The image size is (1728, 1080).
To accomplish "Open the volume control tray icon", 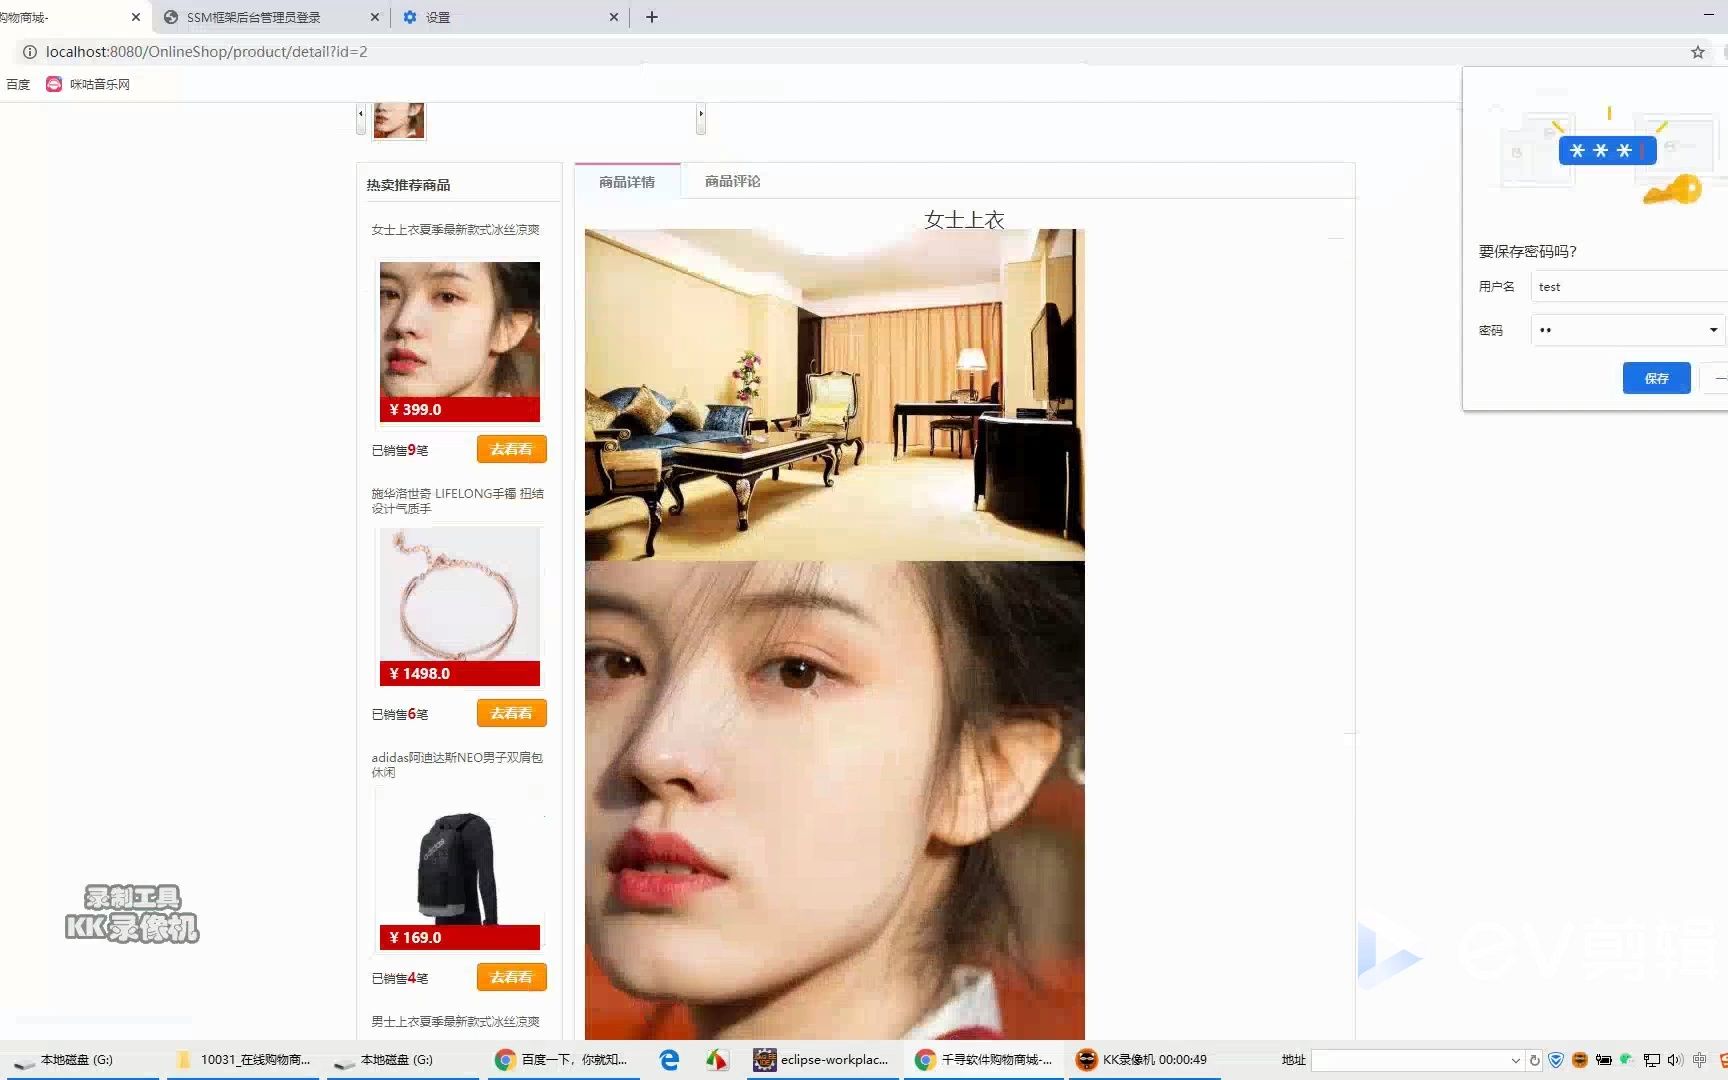I will [x=1676, y=1060].
